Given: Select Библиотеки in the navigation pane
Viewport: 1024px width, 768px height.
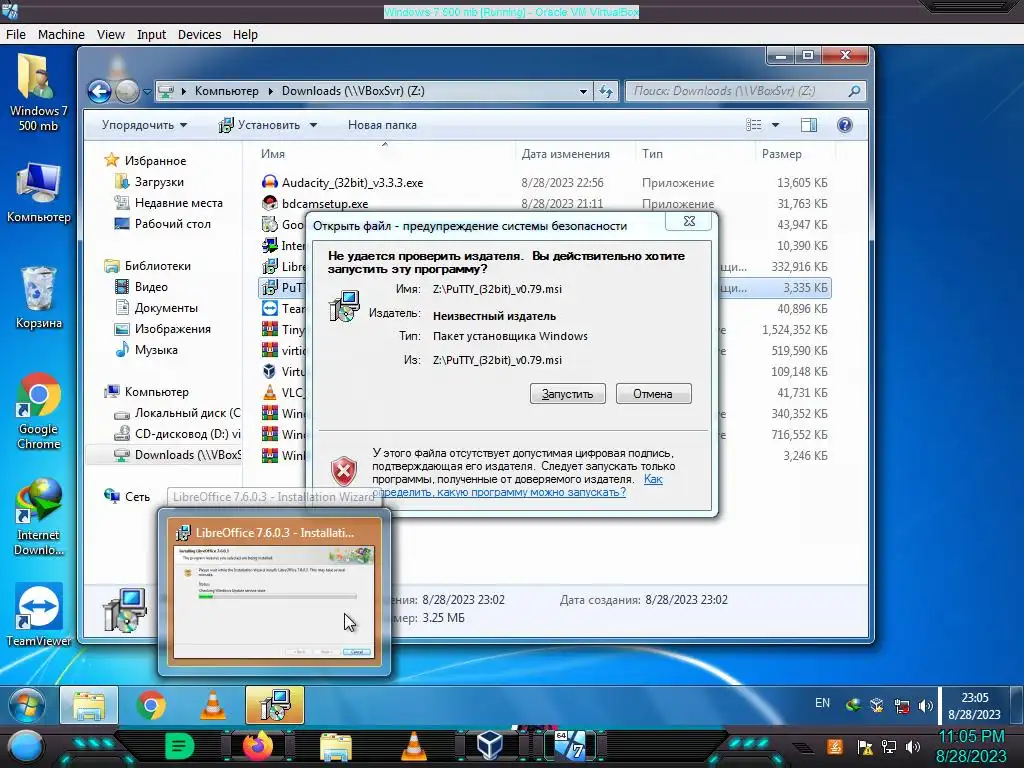Looking at the screenshot, I should 157,266.
